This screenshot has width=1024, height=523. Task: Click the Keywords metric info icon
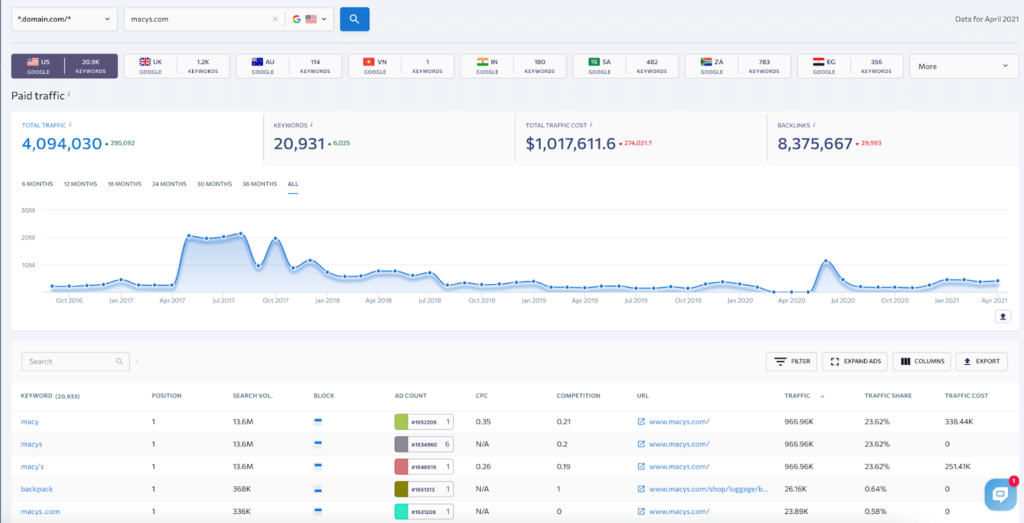(x=312, y=123)
